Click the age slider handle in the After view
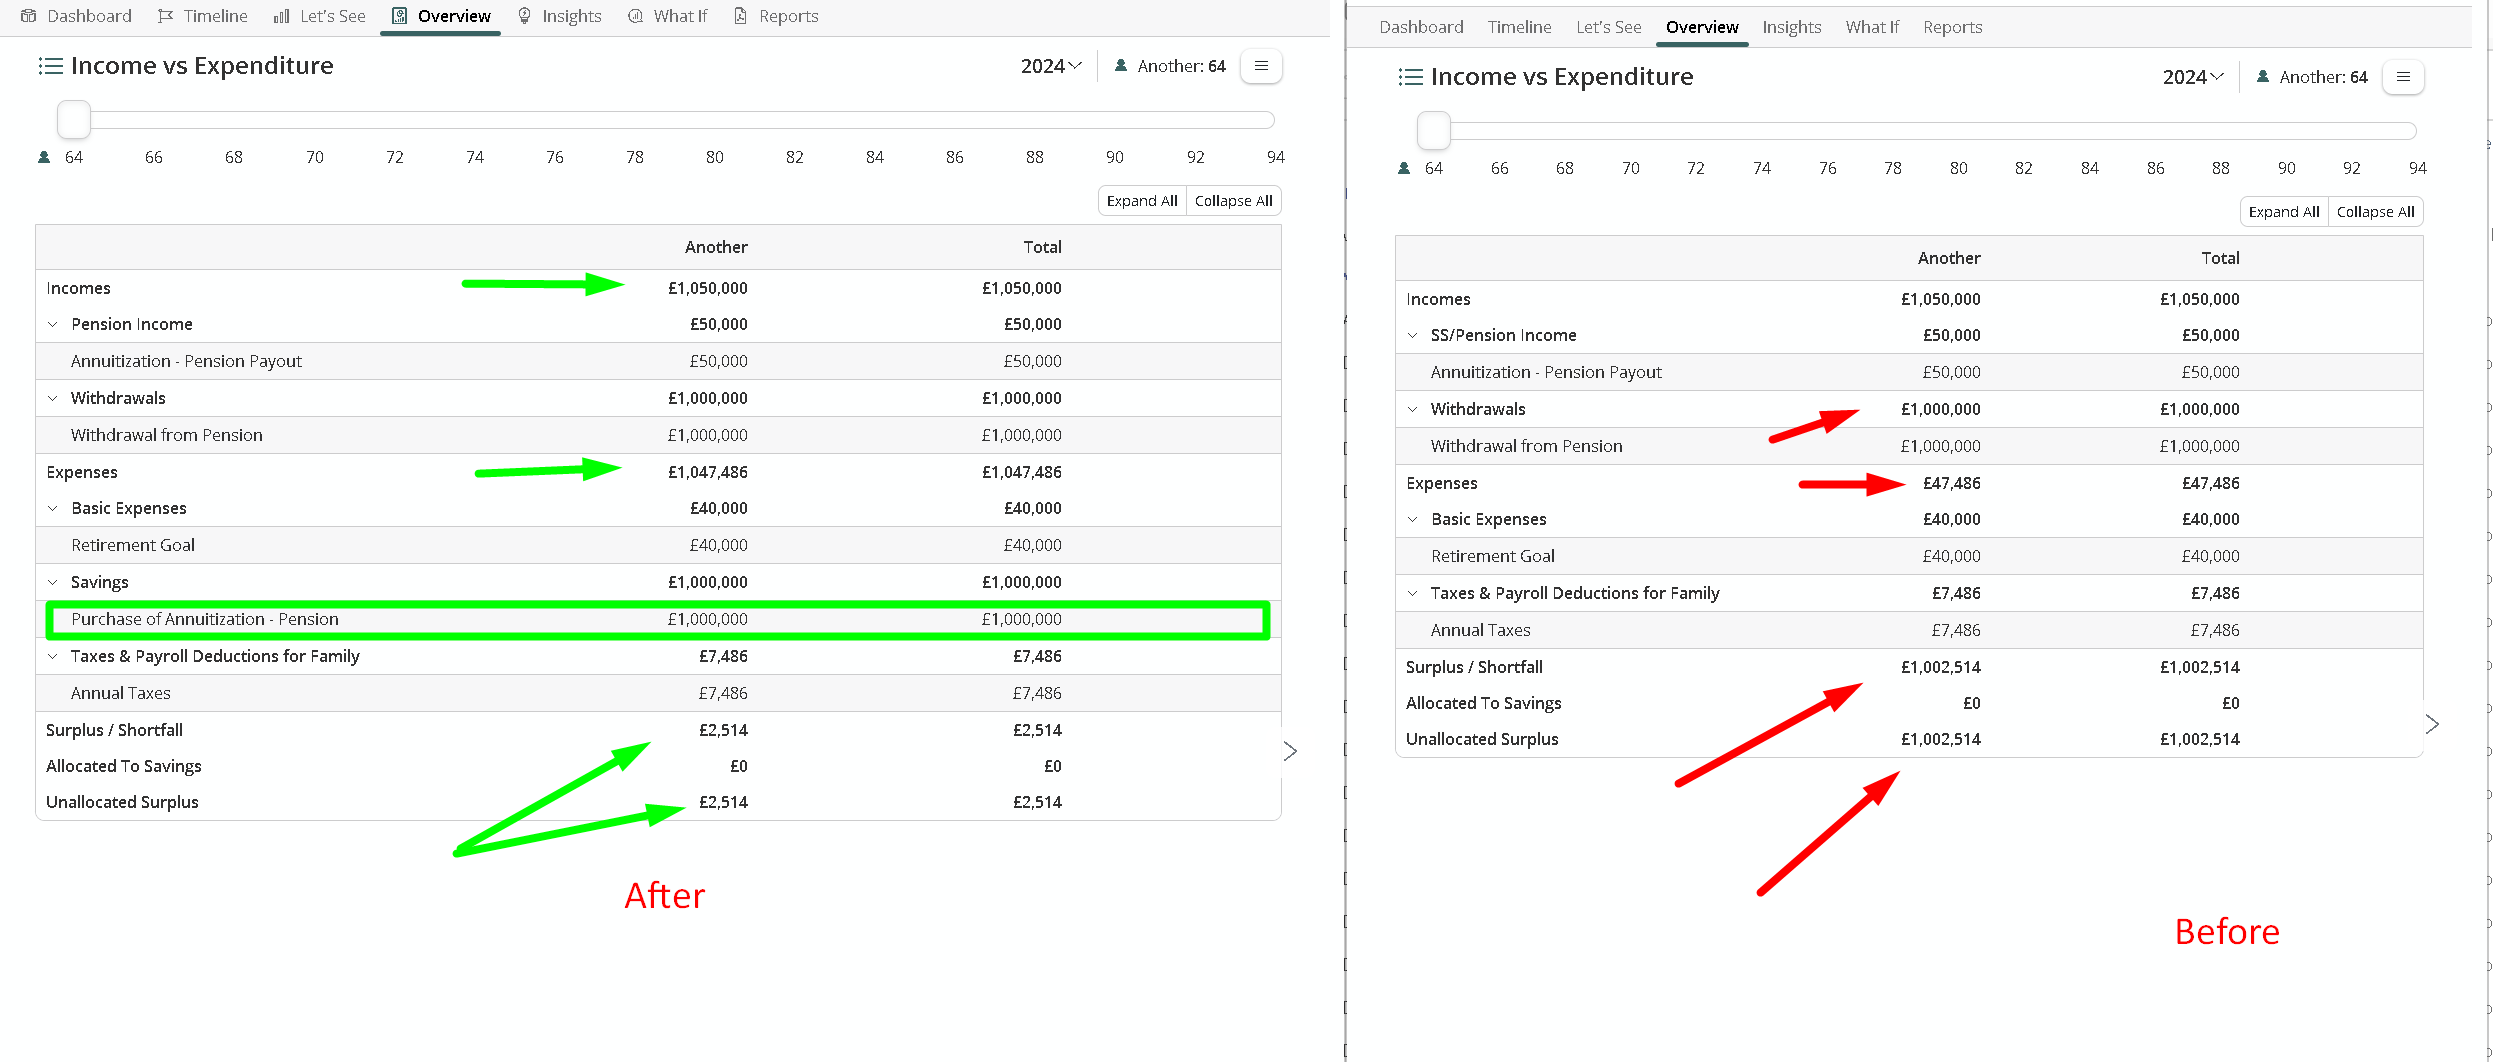This screenshot has height=1062, width=2493. coord(74,120)
